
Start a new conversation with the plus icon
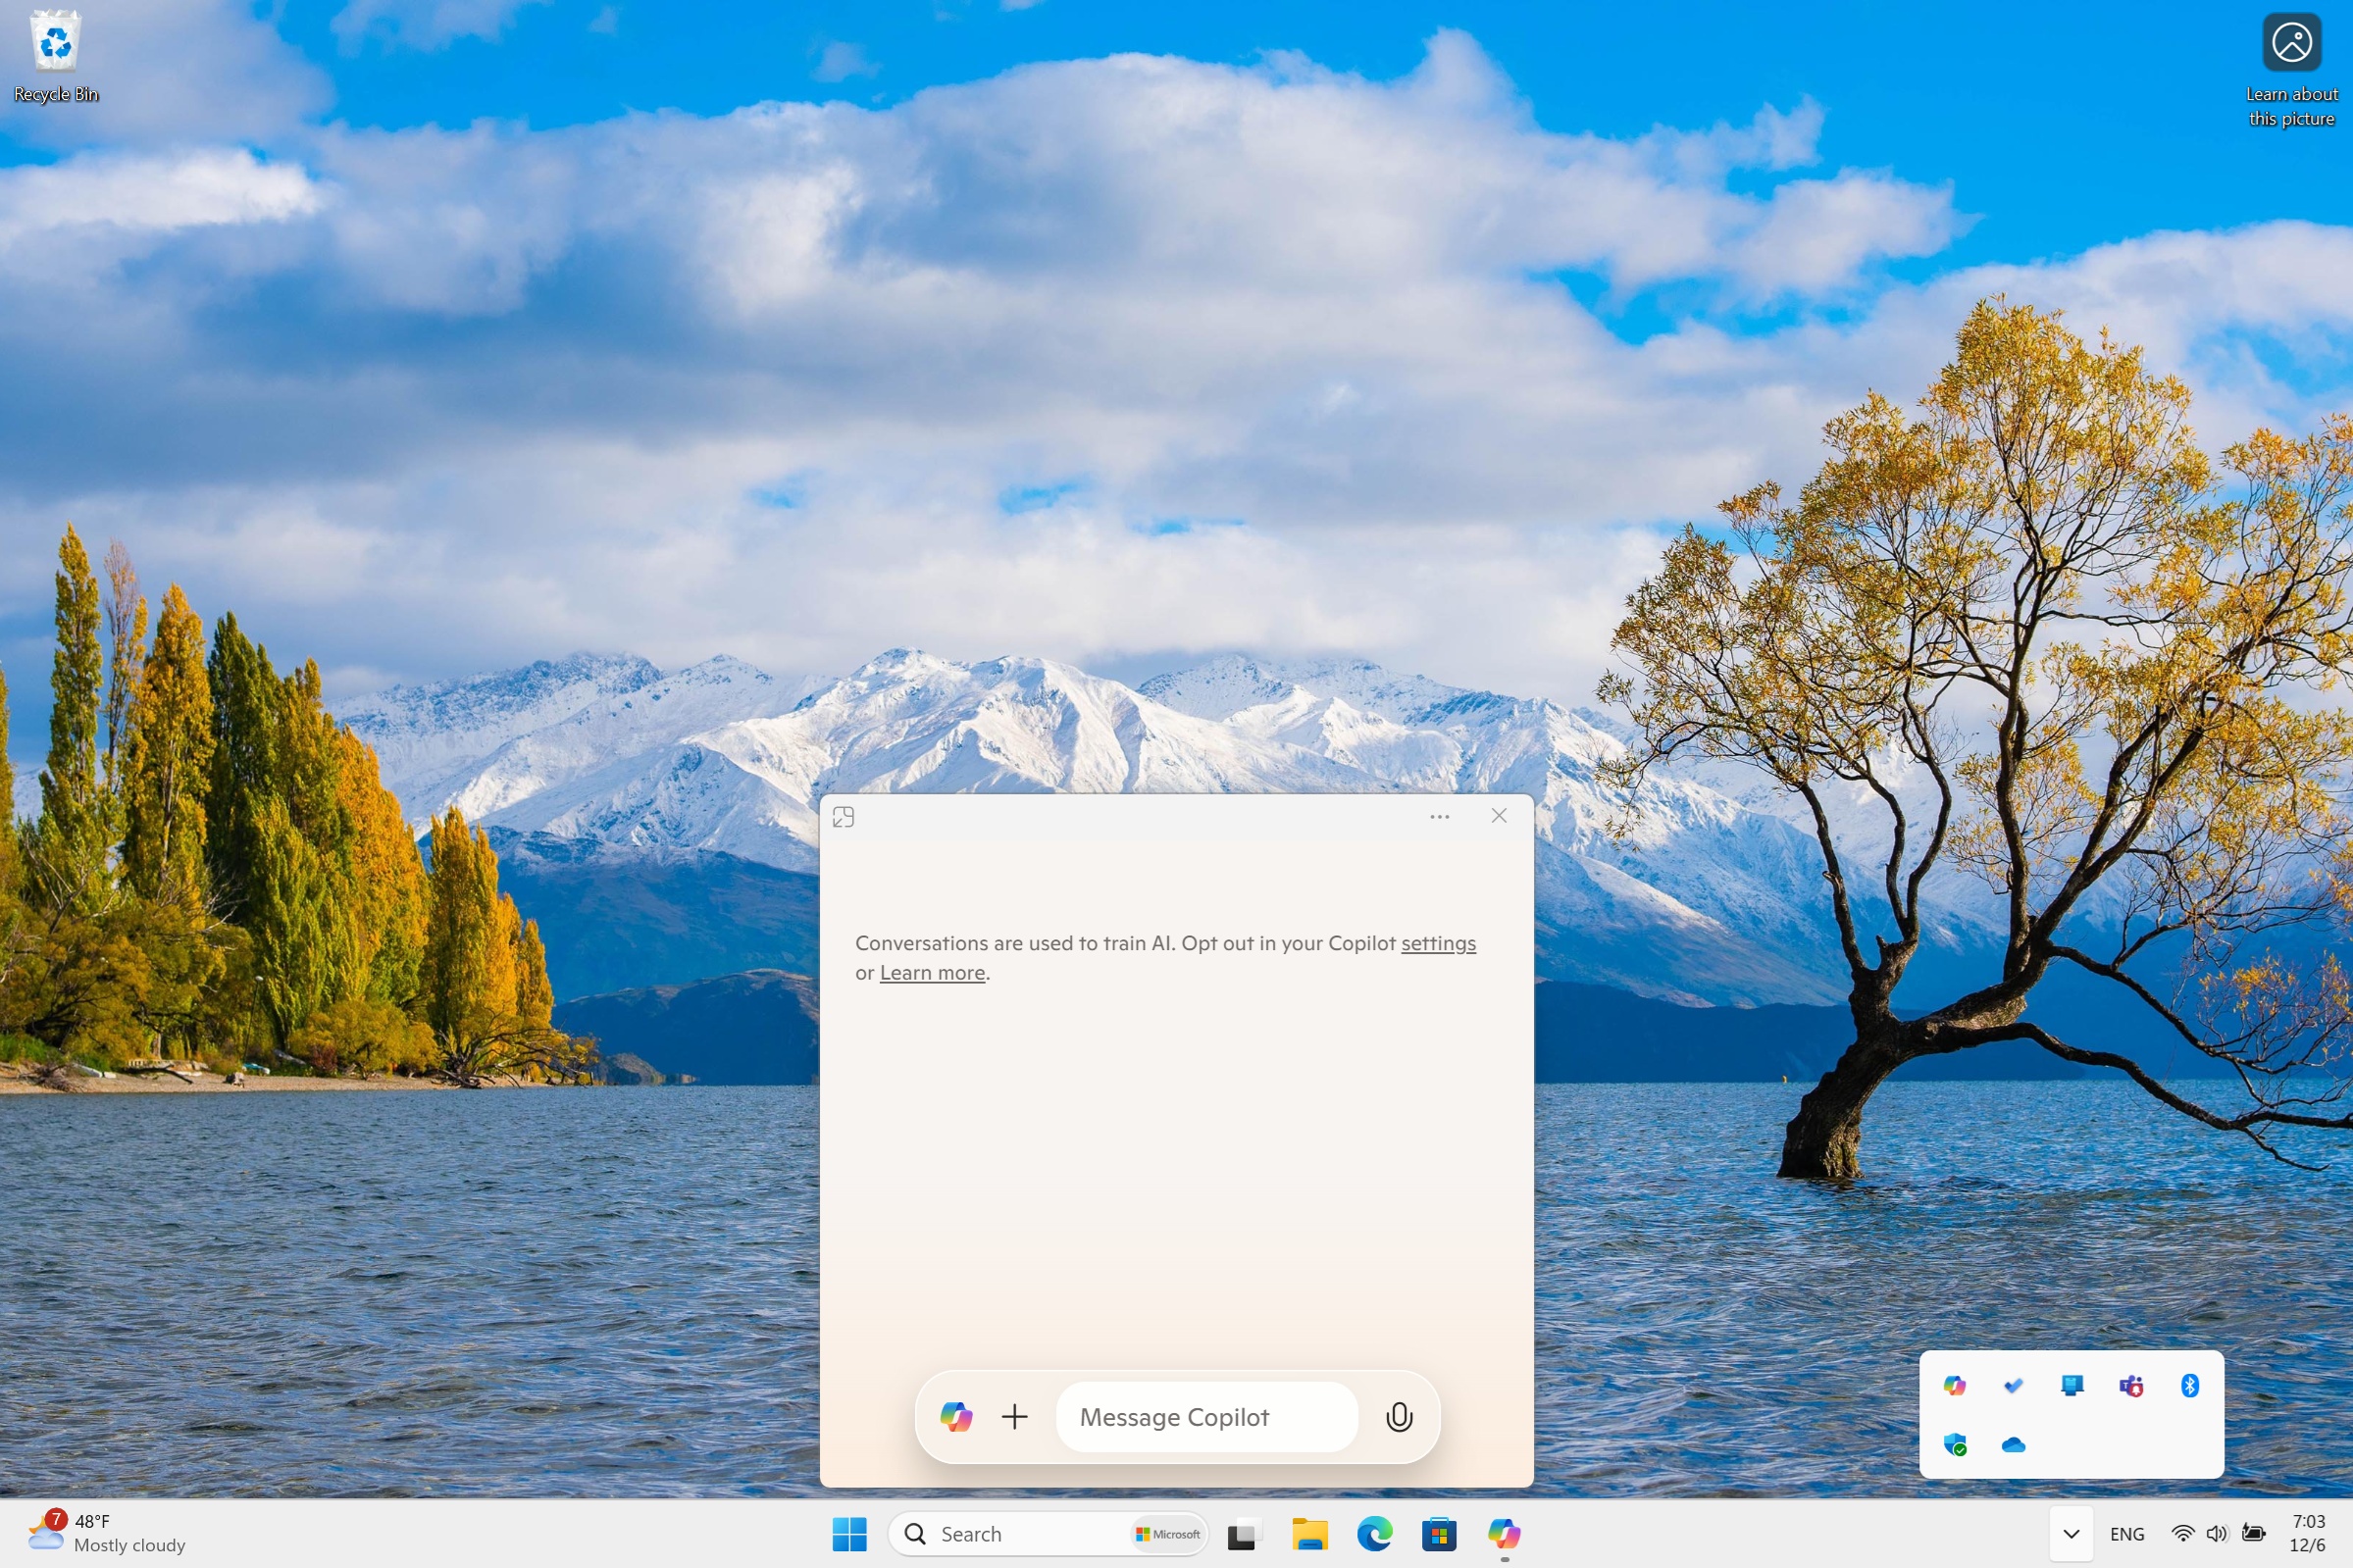point(1014,1416)
